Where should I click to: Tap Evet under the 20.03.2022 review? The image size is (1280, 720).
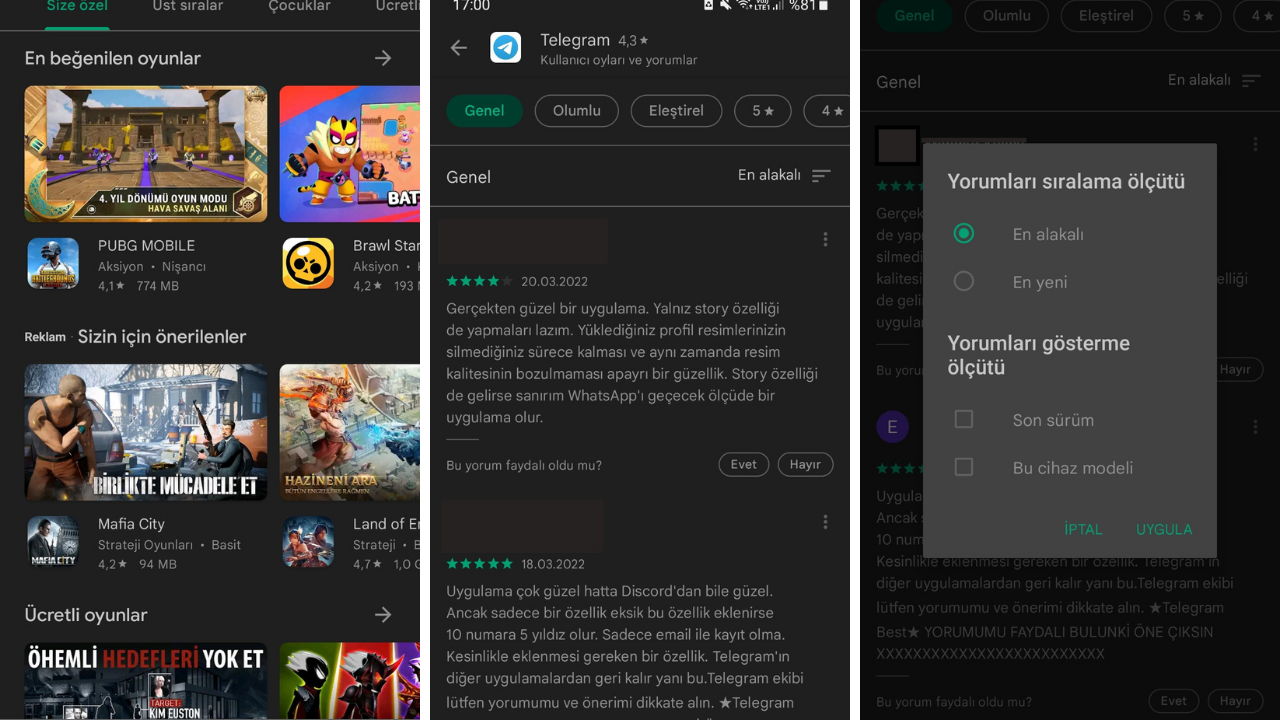click(744, 464)
